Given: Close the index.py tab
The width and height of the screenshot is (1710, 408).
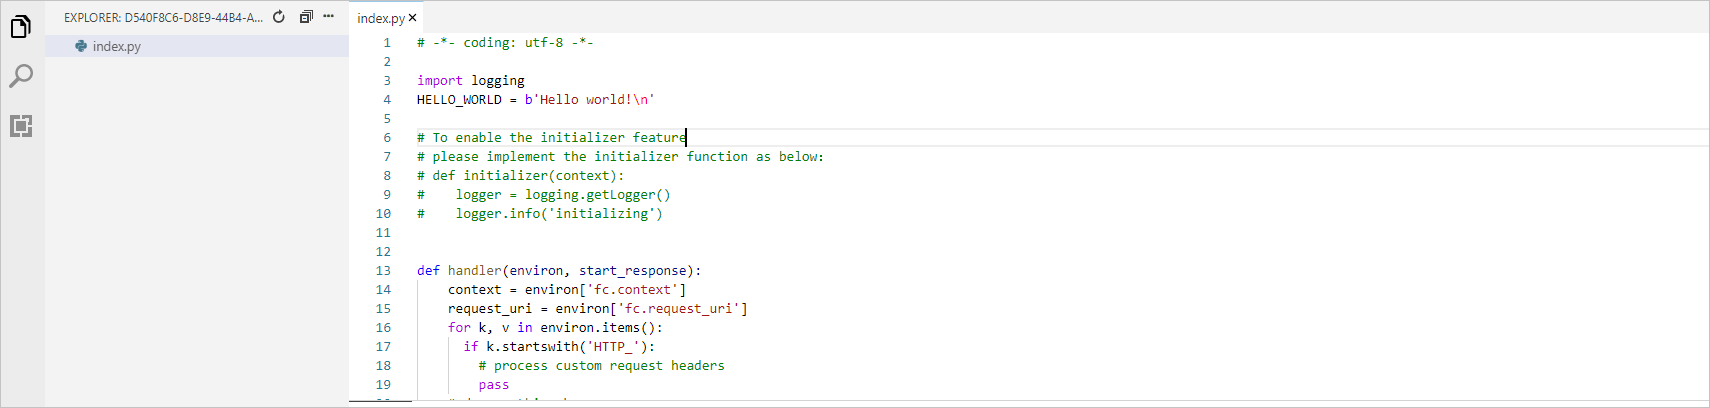Looking at the screenshot, I should [x=412, y=18].
